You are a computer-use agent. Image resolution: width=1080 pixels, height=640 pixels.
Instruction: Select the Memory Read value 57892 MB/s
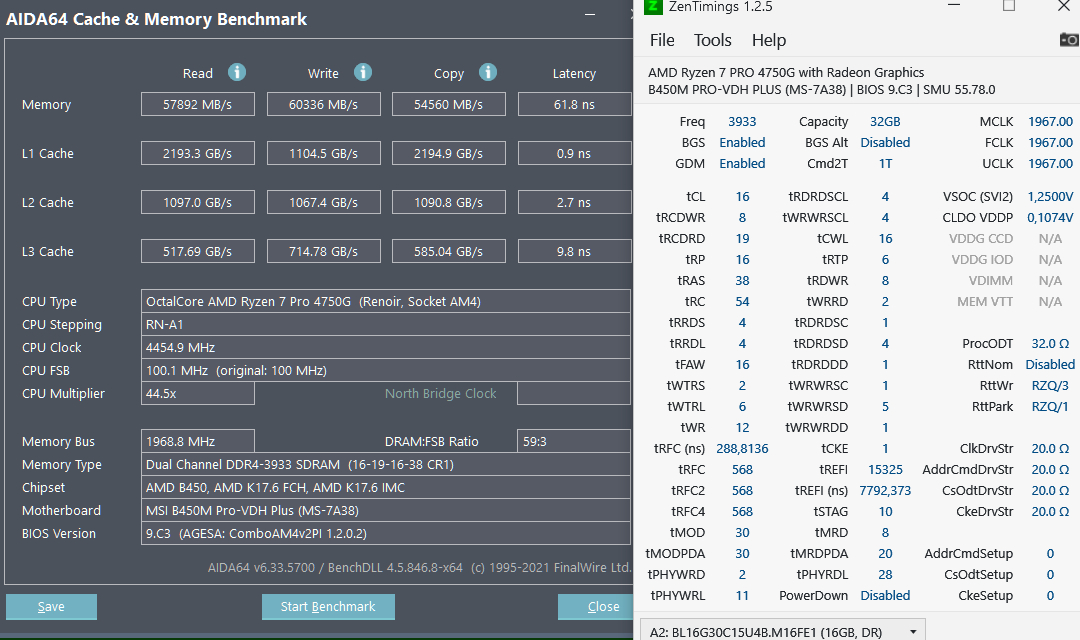(x=198, y=104)
